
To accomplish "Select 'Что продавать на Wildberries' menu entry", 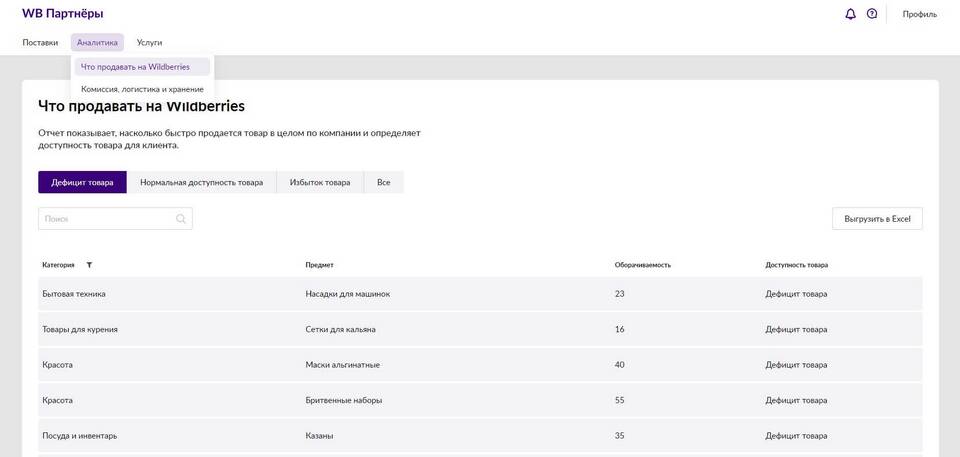I will pos(142,67).
